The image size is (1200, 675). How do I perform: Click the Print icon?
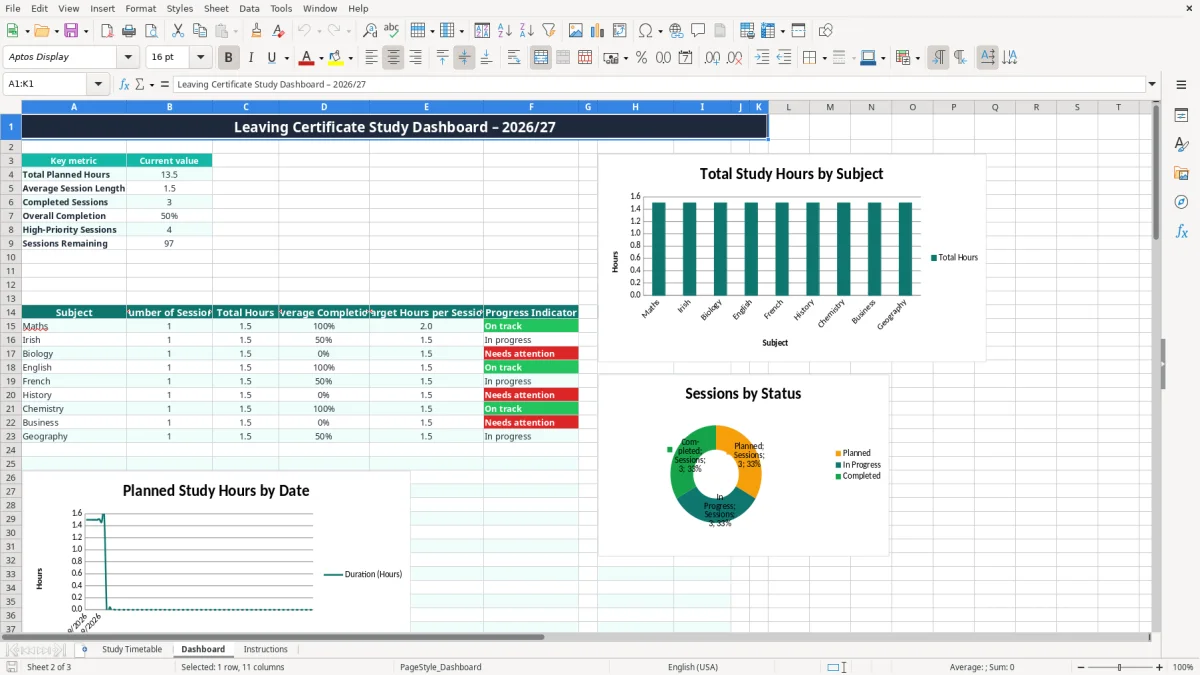coord(130,31)
